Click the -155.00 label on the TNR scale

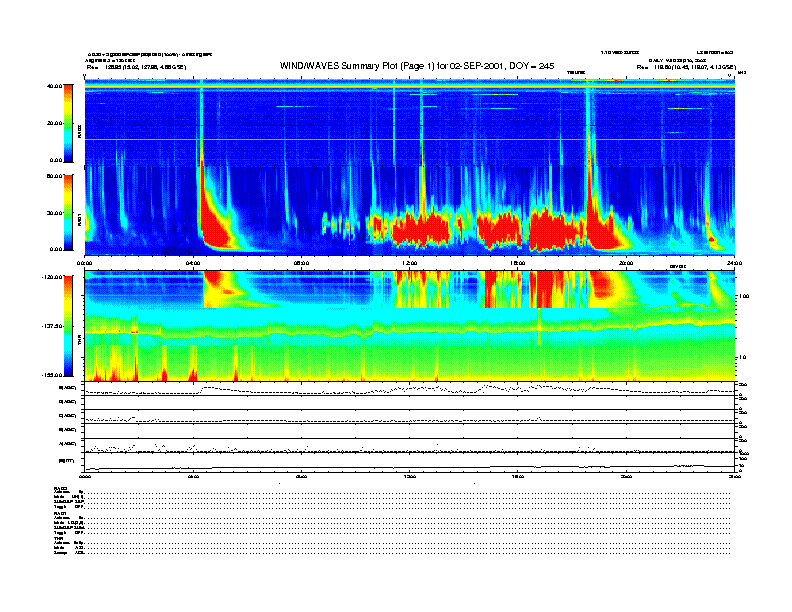coord(53,375)
